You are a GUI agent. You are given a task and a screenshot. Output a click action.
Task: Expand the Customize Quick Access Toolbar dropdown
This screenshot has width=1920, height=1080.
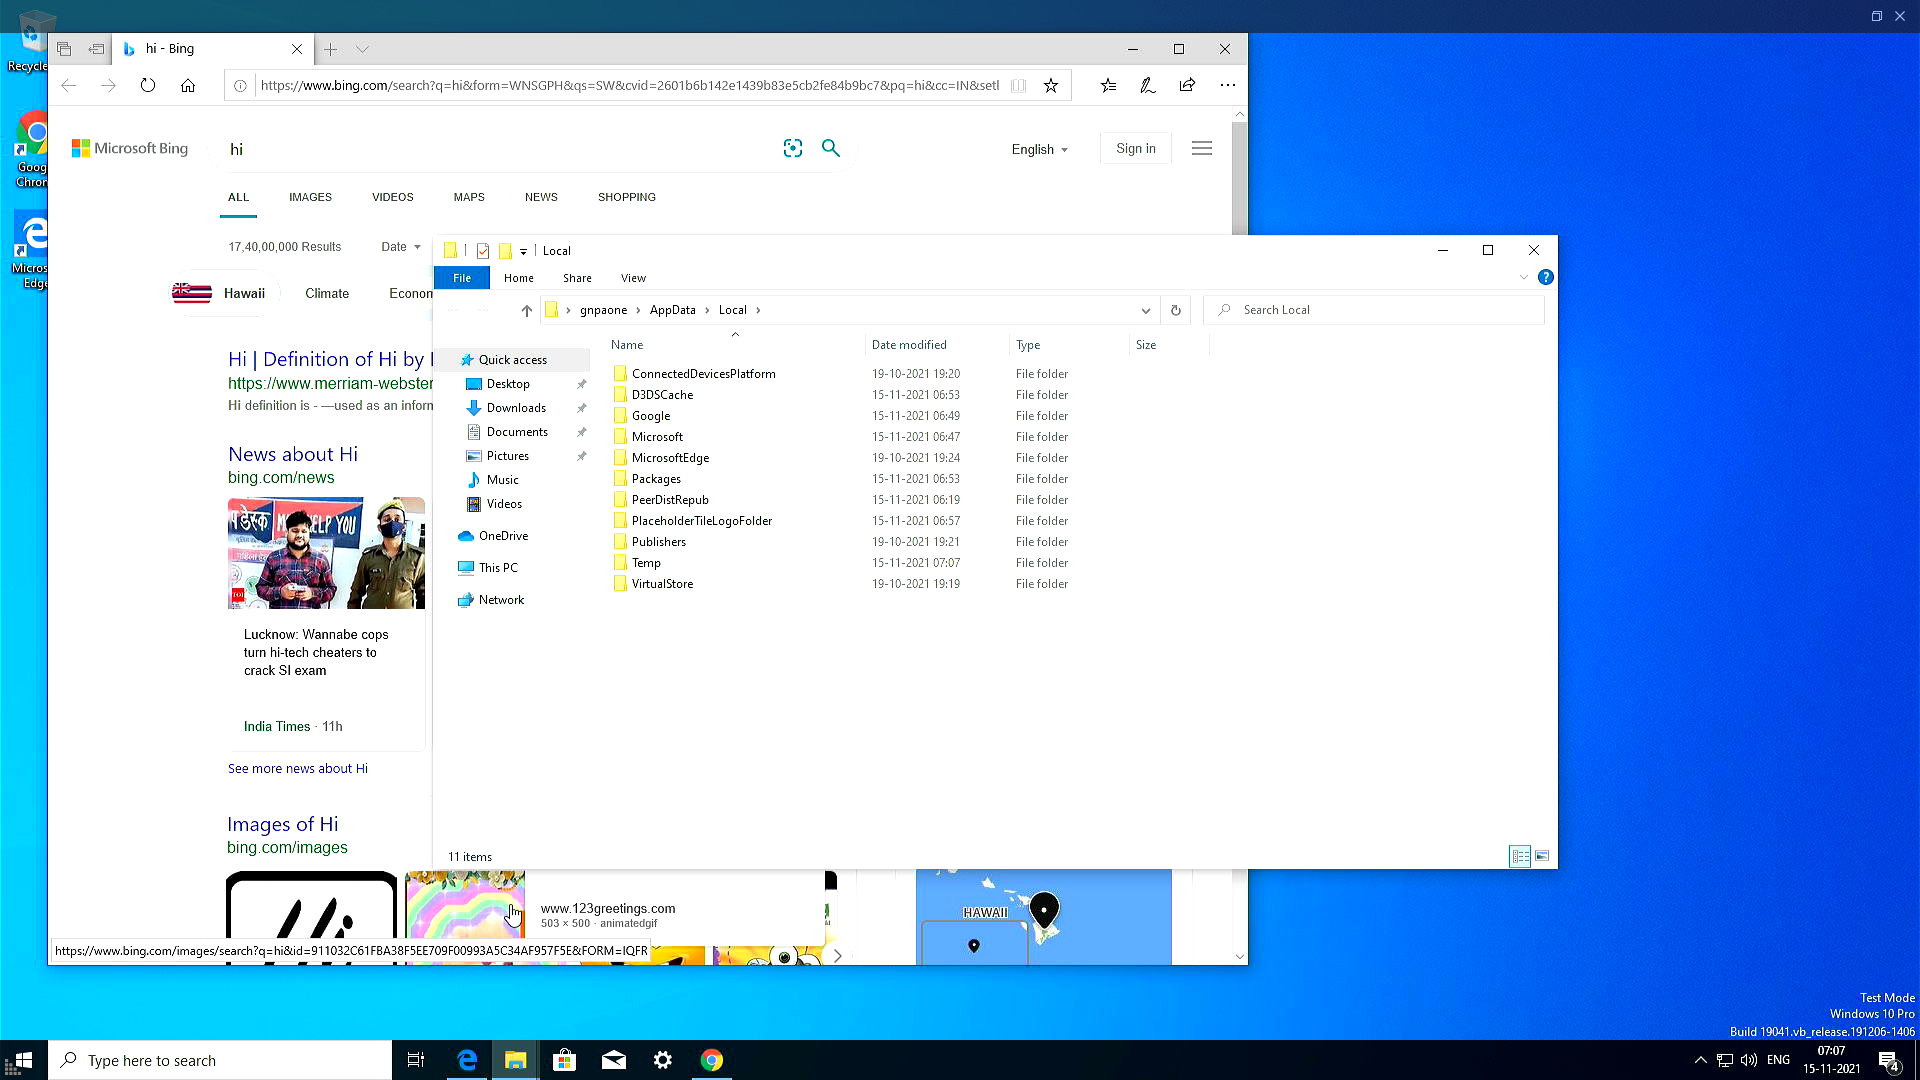pyautogui.click(x=522, y=251)
